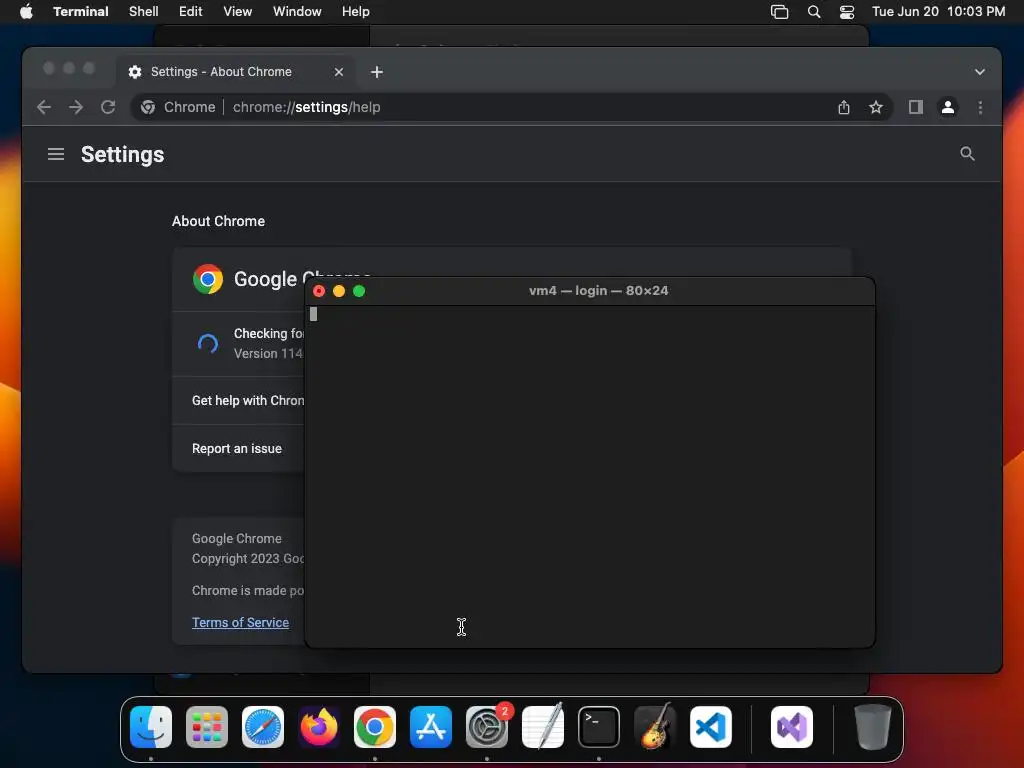
Task: Click Report an issue
Action: [x=237, y=449]
